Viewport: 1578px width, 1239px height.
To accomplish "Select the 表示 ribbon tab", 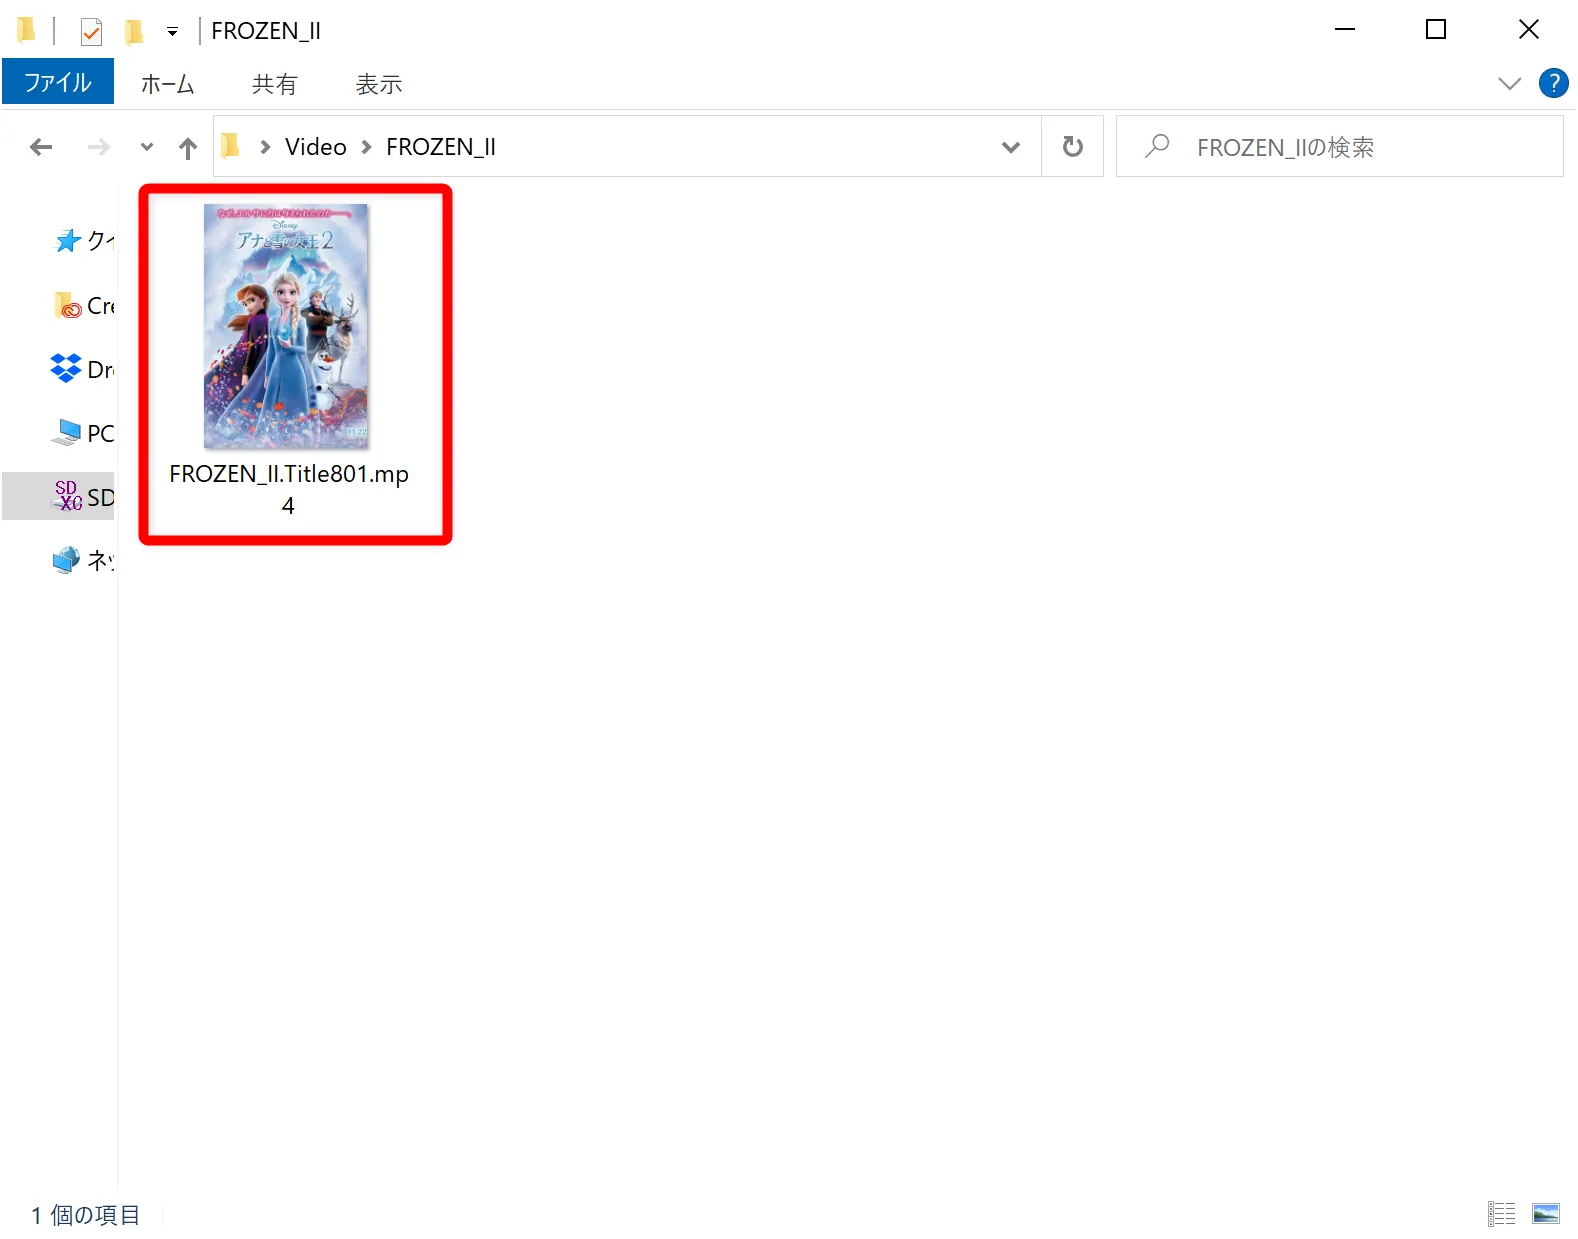I will pos(379,84).
